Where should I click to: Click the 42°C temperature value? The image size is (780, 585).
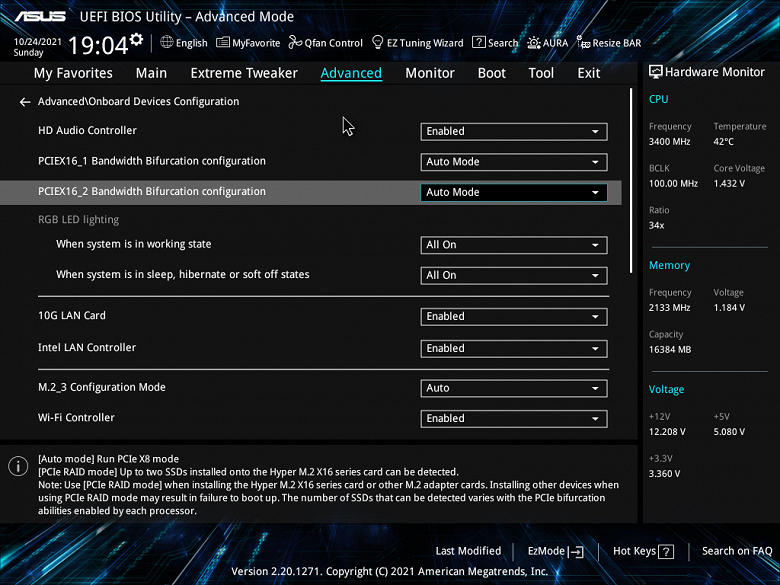(x=723, y=142)
